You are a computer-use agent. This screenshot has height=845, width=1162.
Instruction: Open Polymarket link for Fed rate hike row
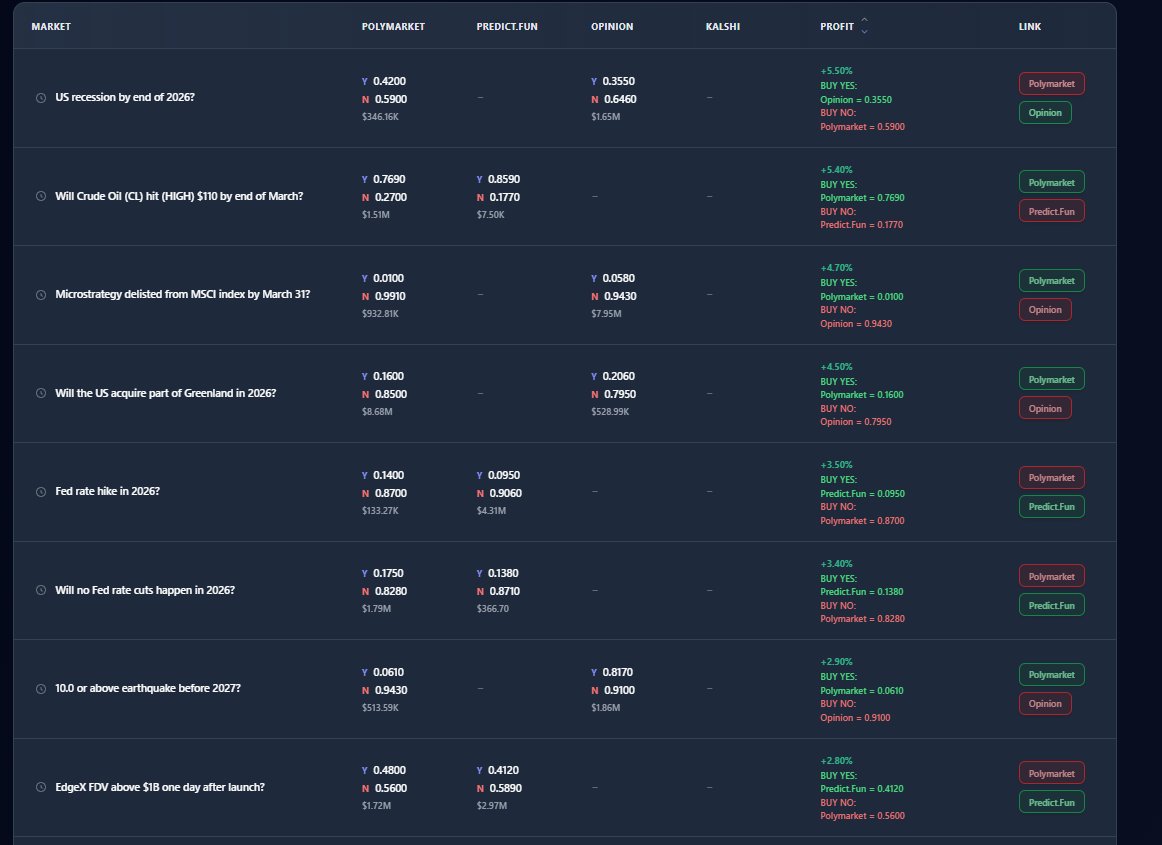(1052, 478)
